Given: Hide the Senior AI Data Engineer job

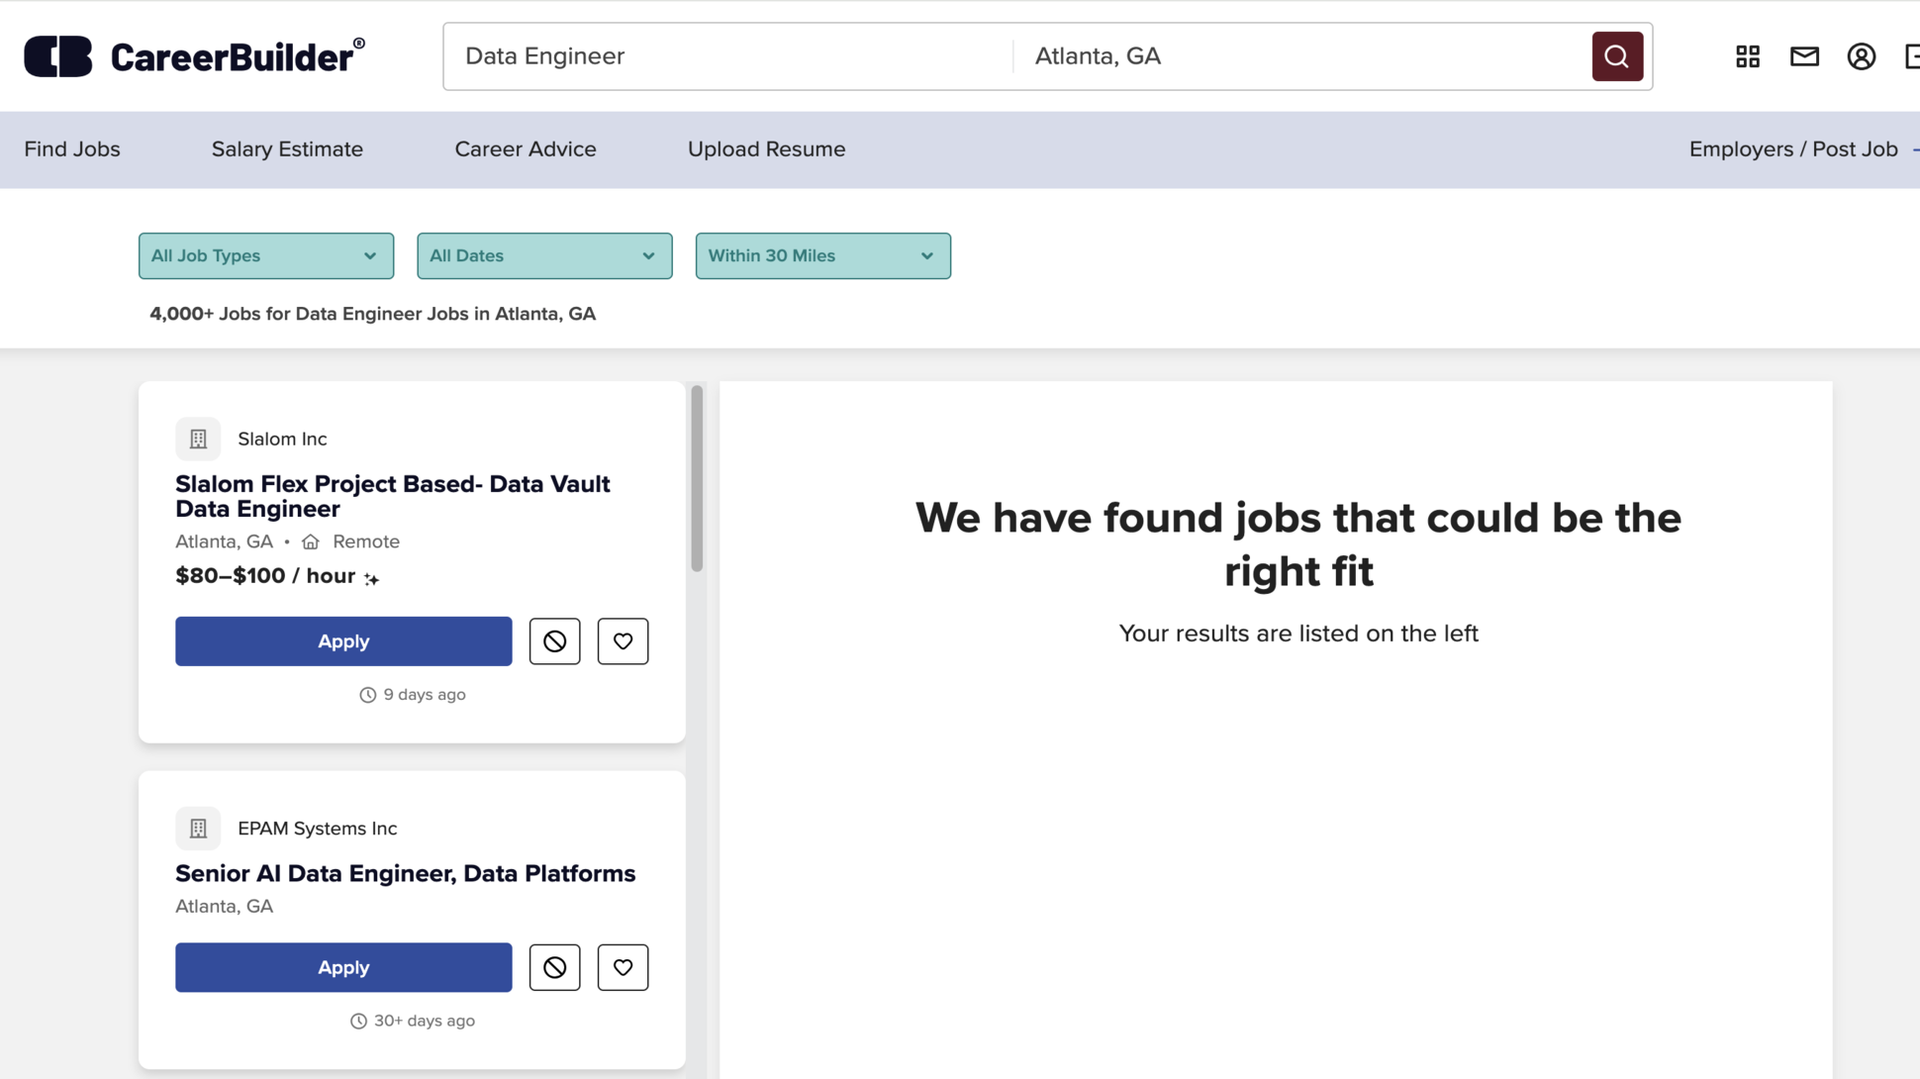Looking at the screenshot, I should (554, 967).
